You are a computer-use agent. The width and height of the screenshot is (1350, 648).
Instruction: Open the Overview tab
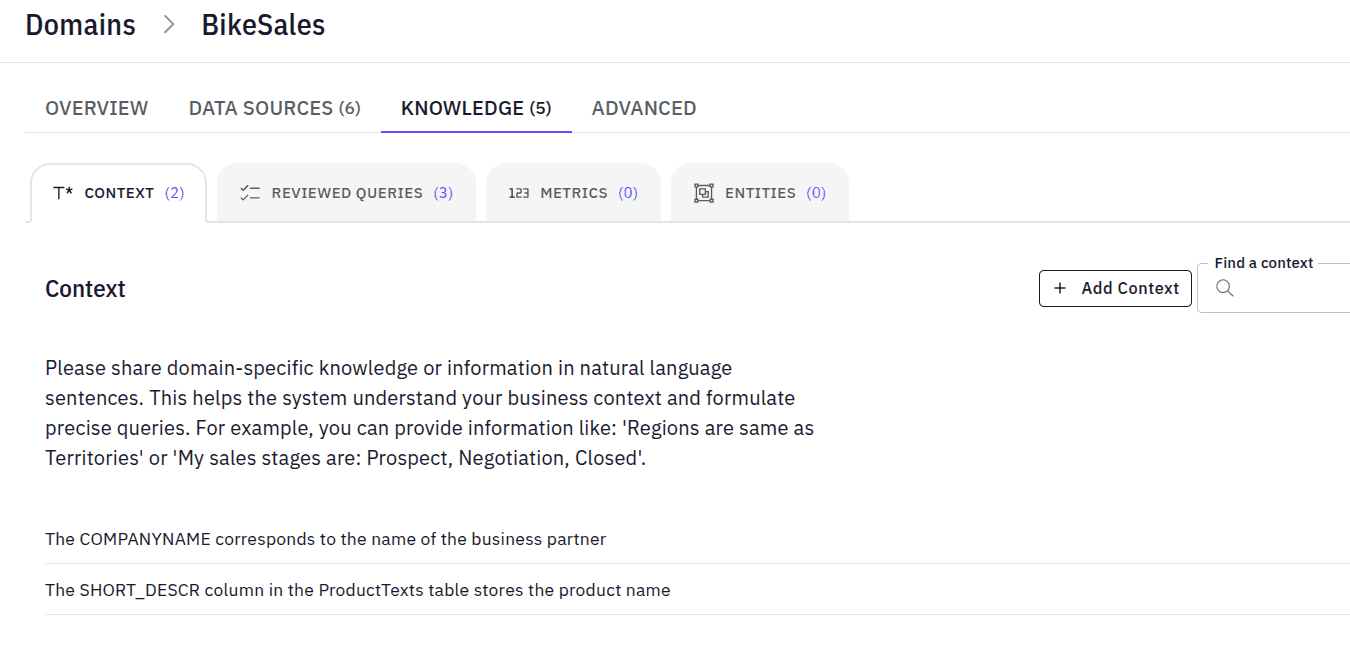pyautogui.click(x=96, y=107)
